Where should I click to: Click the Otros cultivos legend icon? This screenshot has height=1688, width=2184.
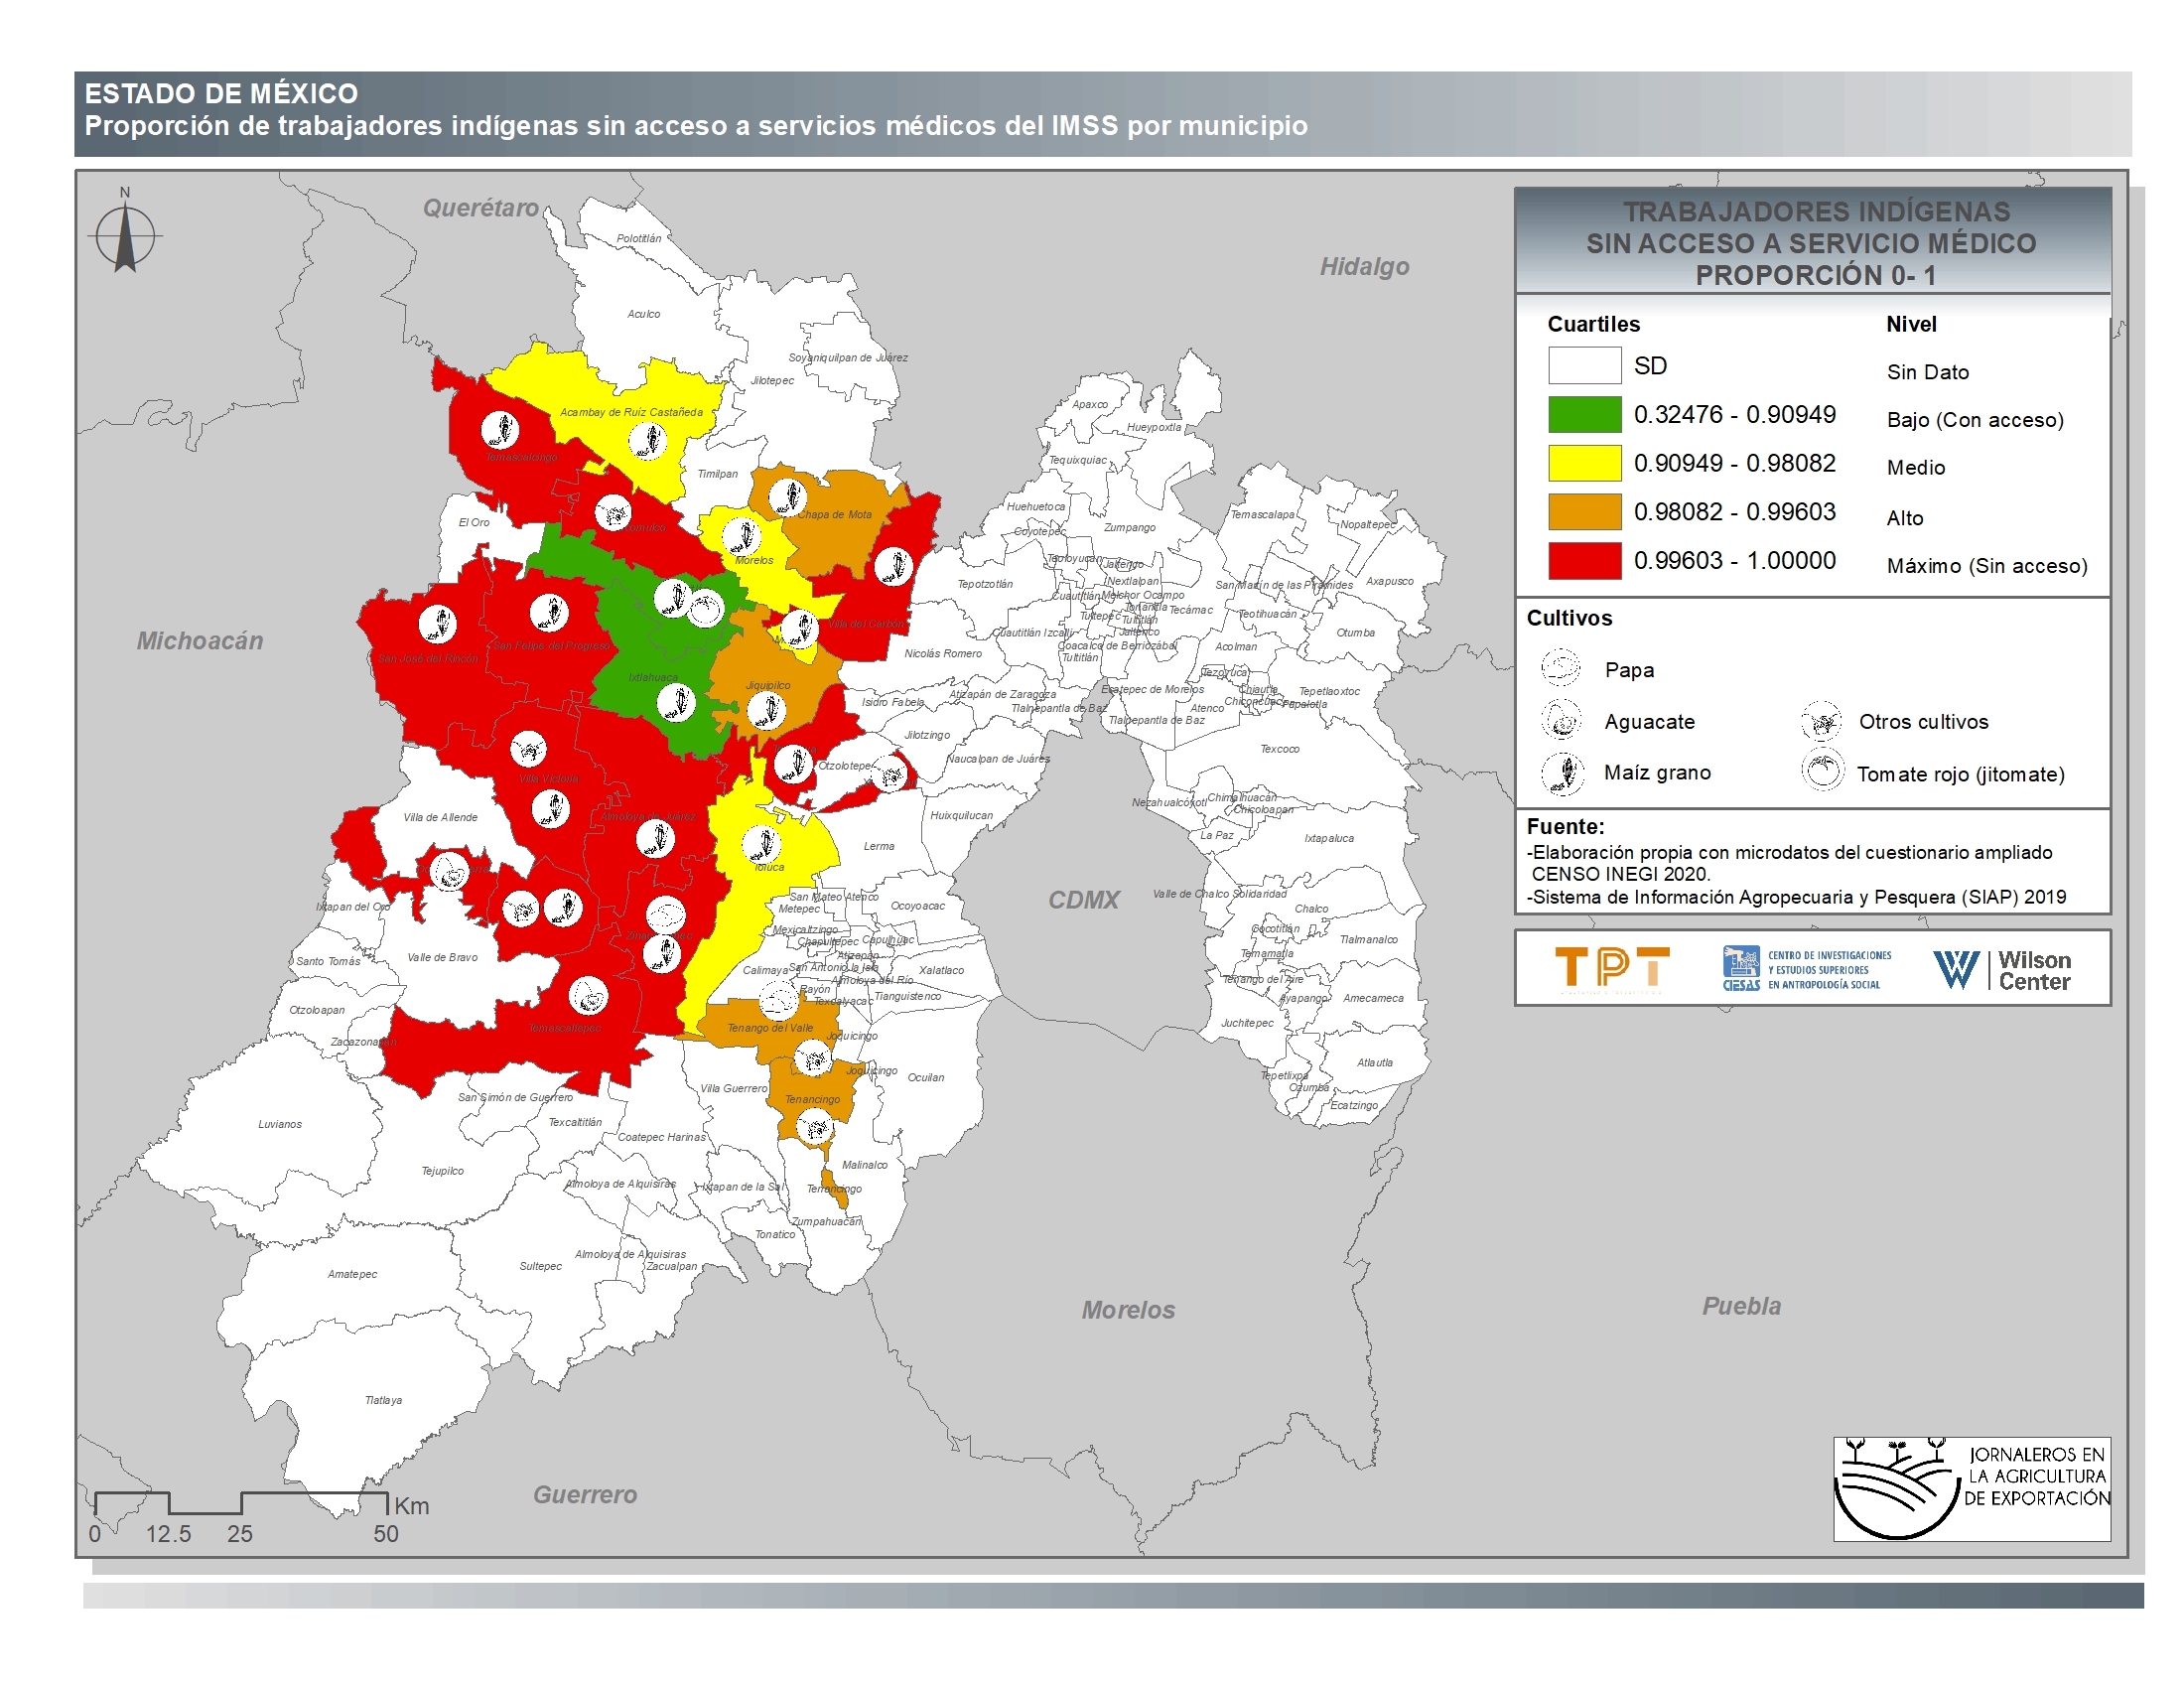click(1822, 720)
